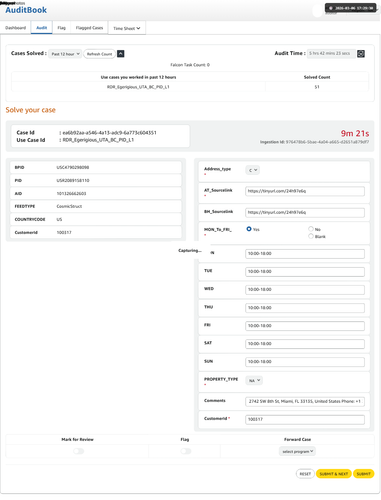The height and width of the screenshot is (500, 381).
Task: Click the SUBMIT & NEXT button
Action: click(333, 474)
